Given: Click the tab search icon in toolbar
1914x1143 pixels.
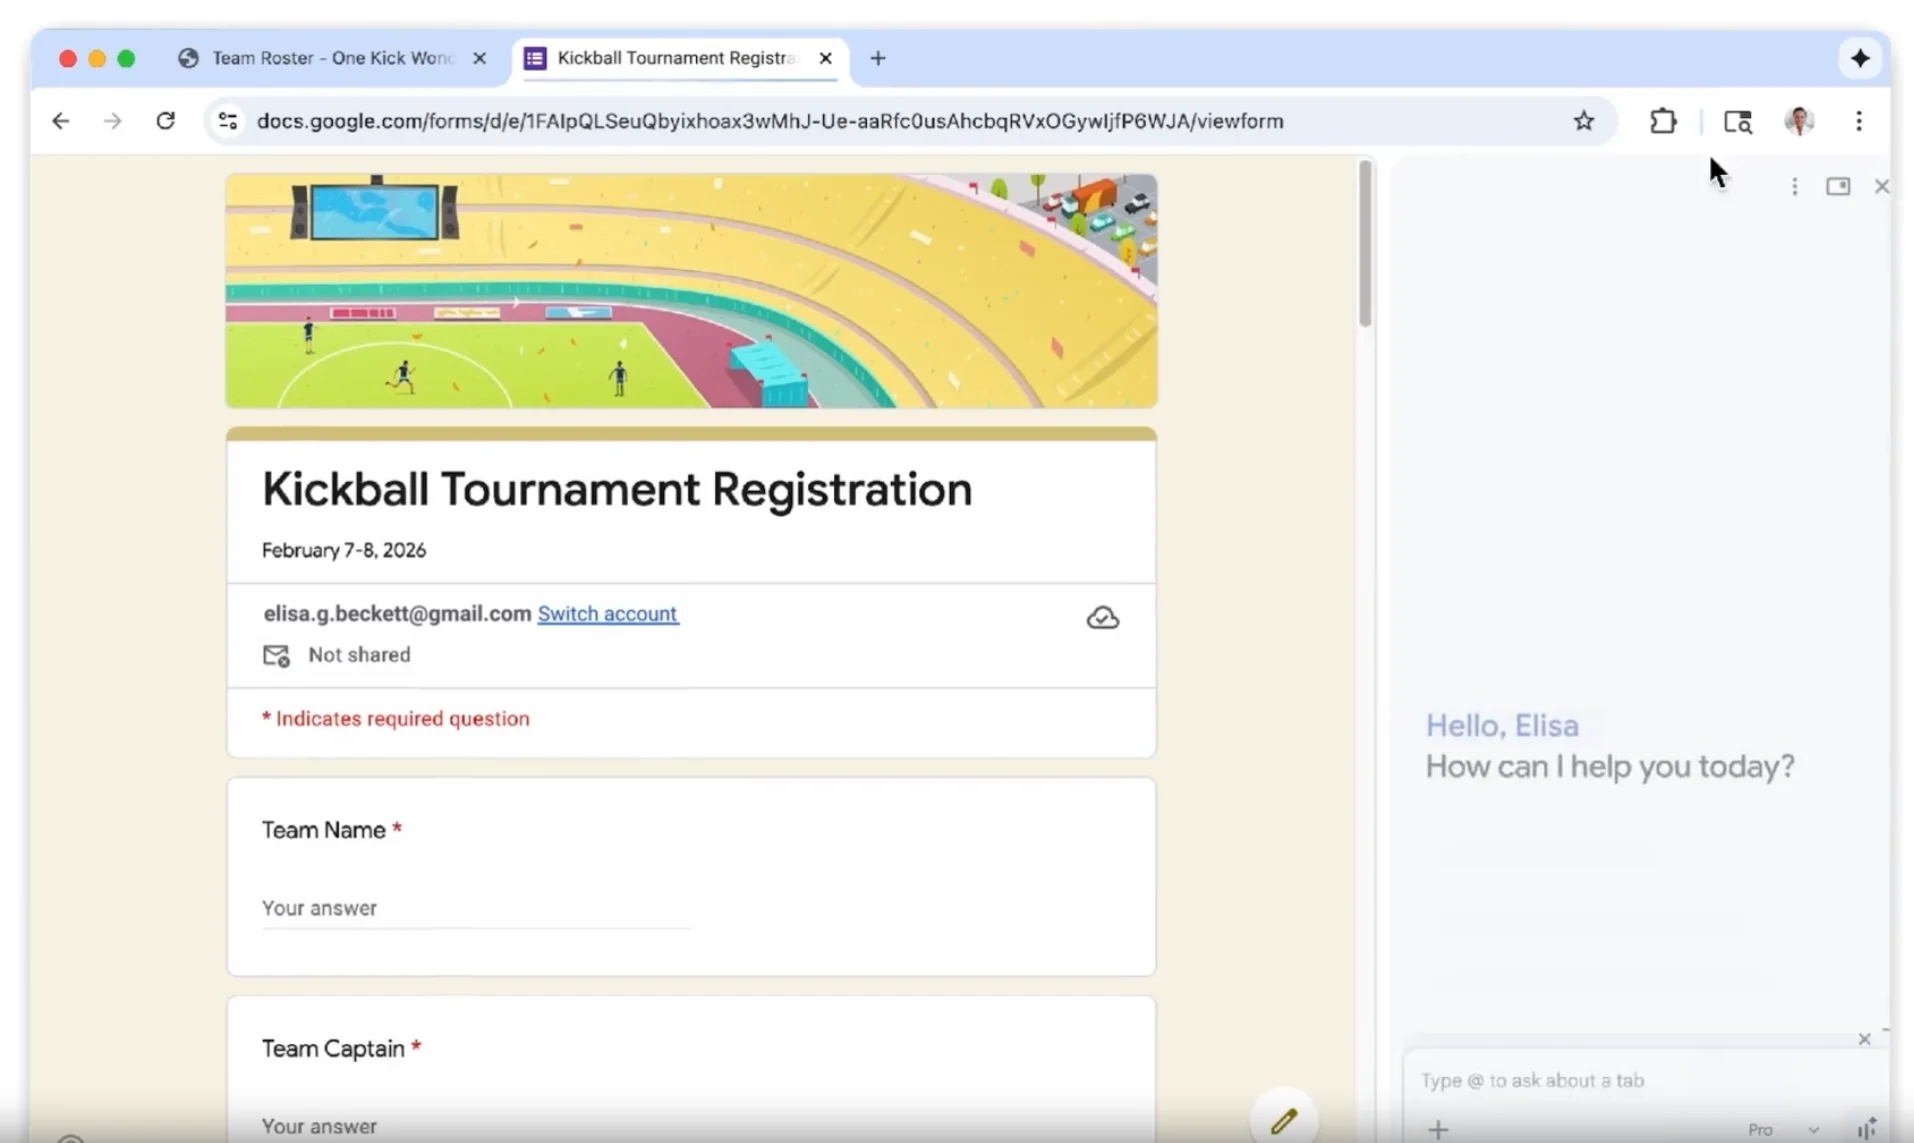Looking at the screenshot, I should 1737,121.
